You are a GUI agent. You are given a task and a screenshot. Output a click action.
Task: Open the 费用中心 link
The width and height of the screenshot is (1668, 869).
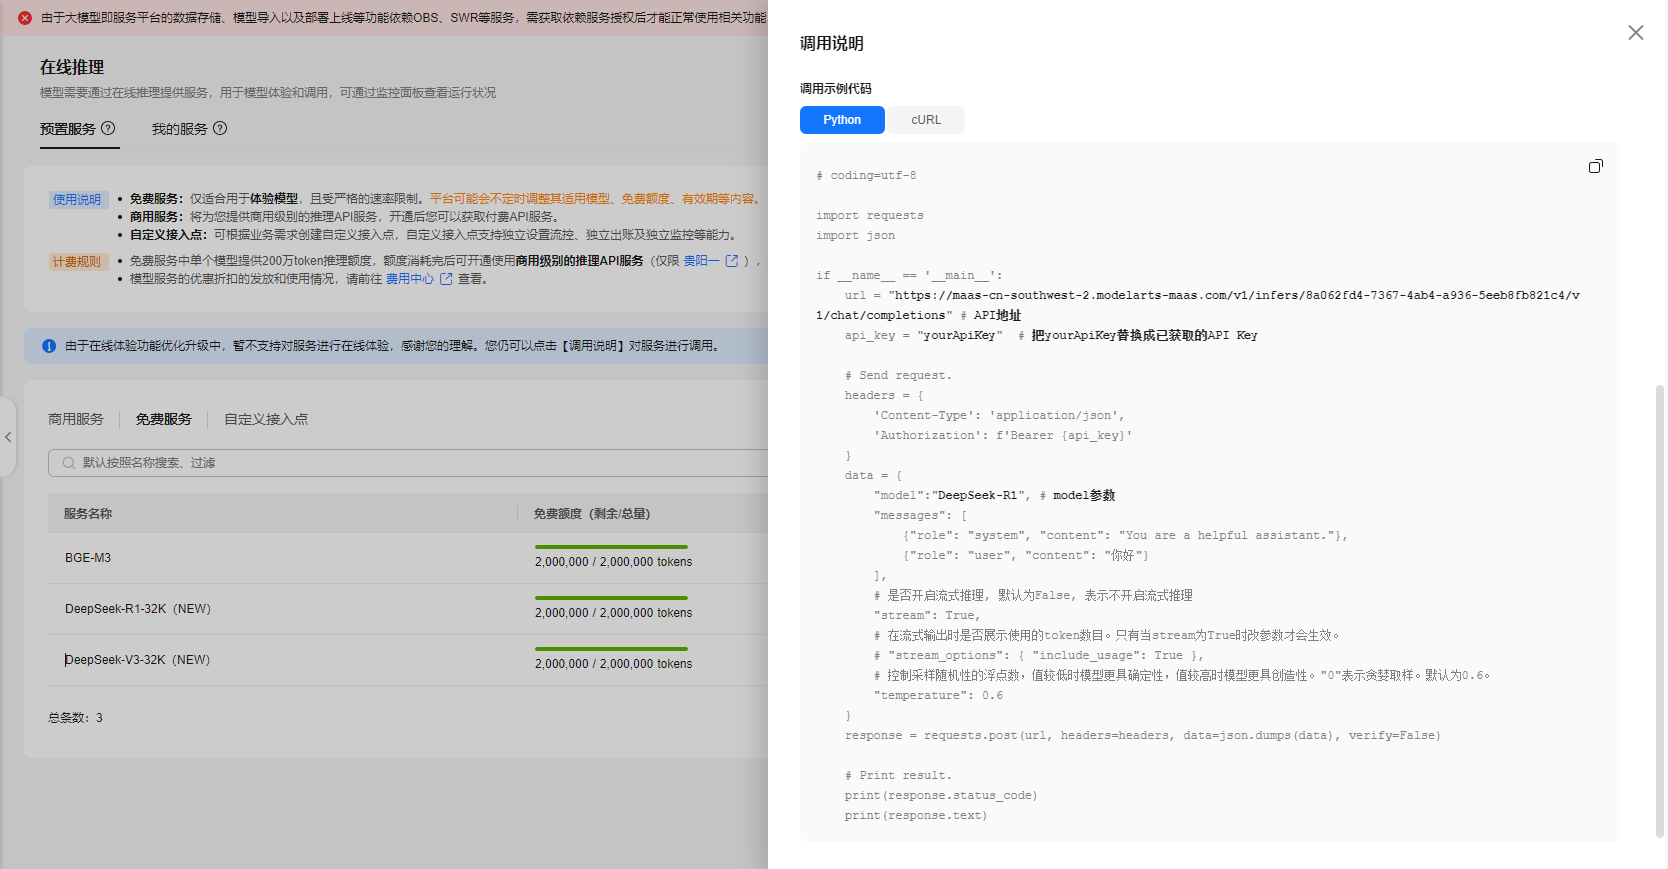[410, 279]
